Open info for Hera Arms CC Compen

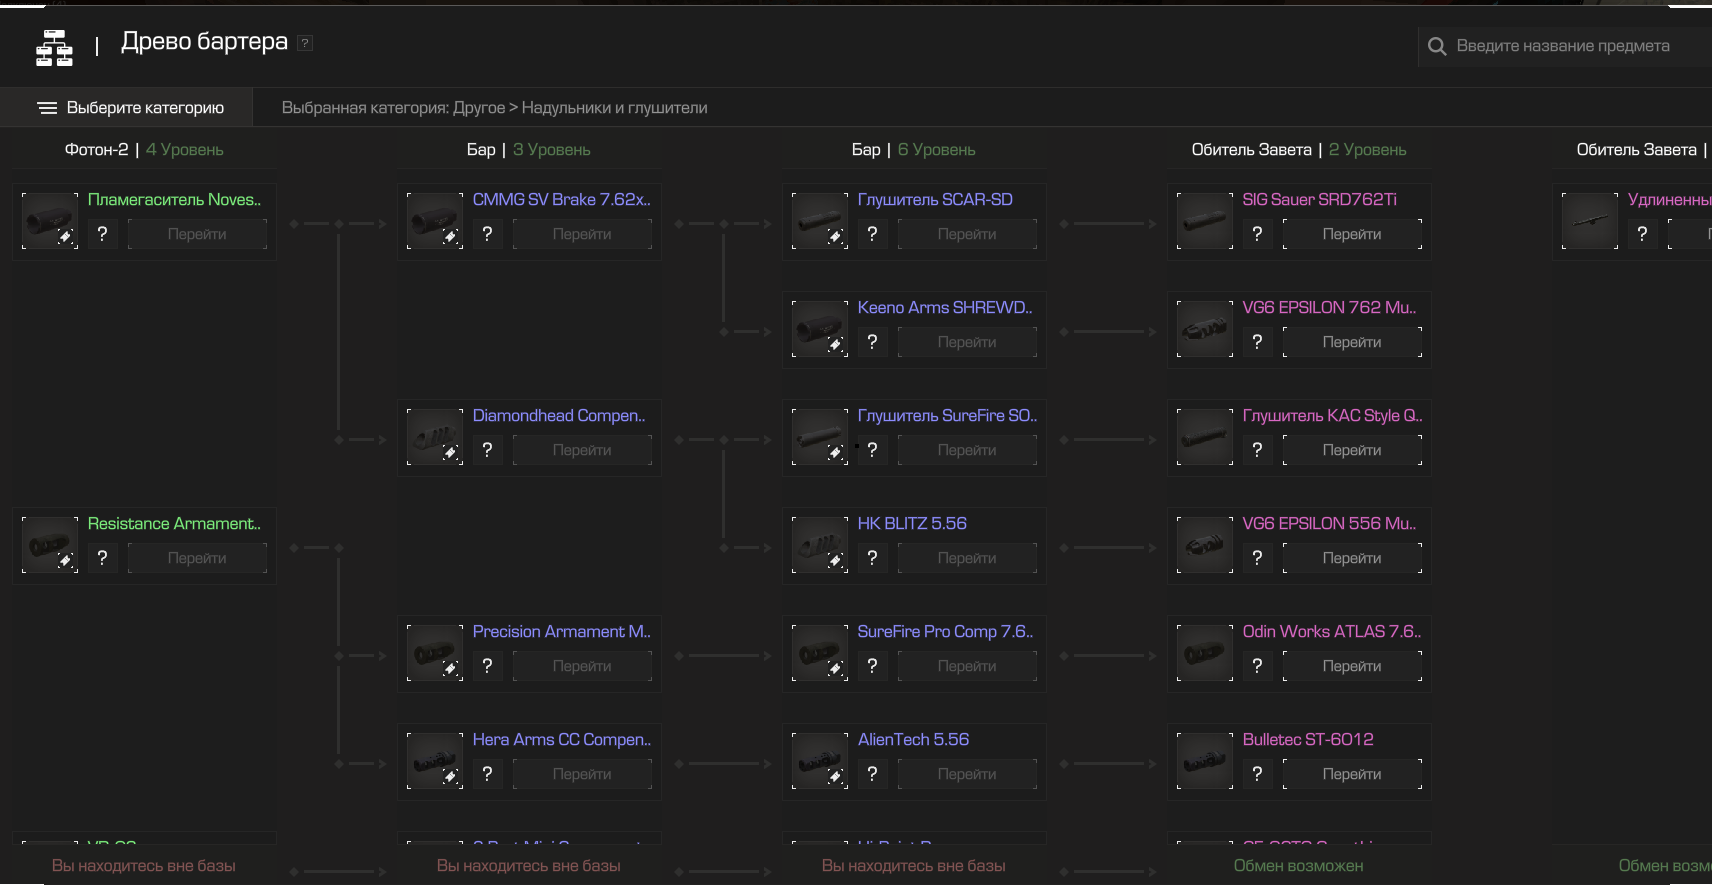click(x=487, y=774)
